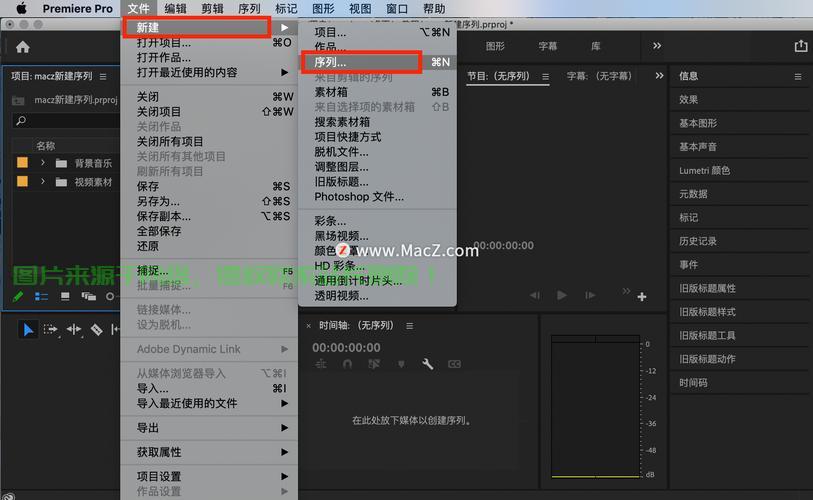Click the Home icon in the workspace bar
Viewport: 813px width, 500px height.
click(x=22, y=47)
